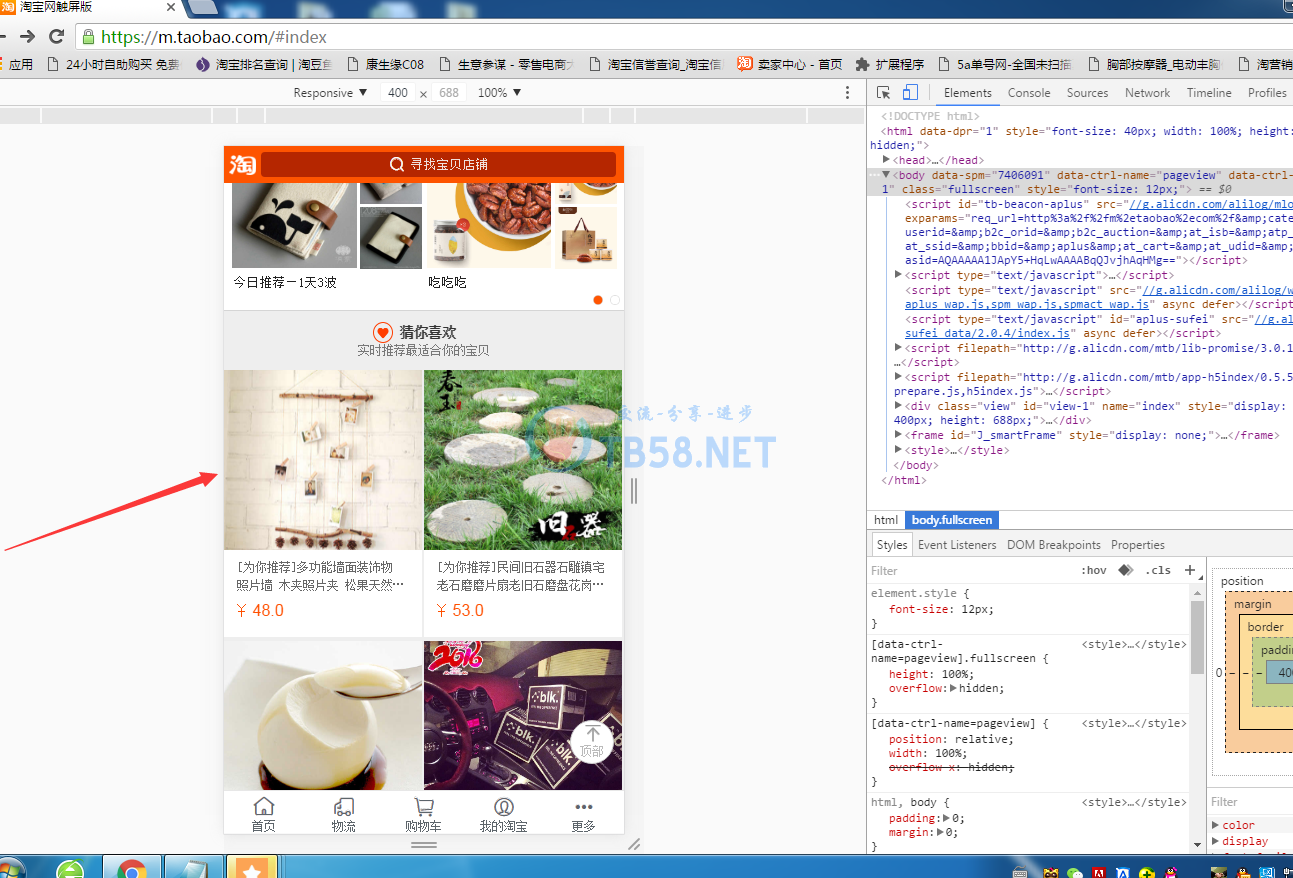Open the 5a单号网 bookmark
The height and width of the screenshot is (878, 1293).
pyautogui.click(x=1004, y=64)
